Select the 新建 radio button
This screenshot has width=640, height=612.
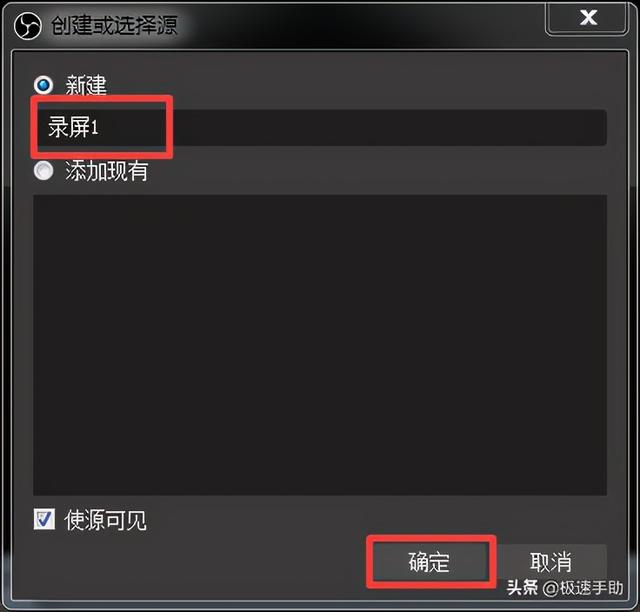(x=43, y=85)
